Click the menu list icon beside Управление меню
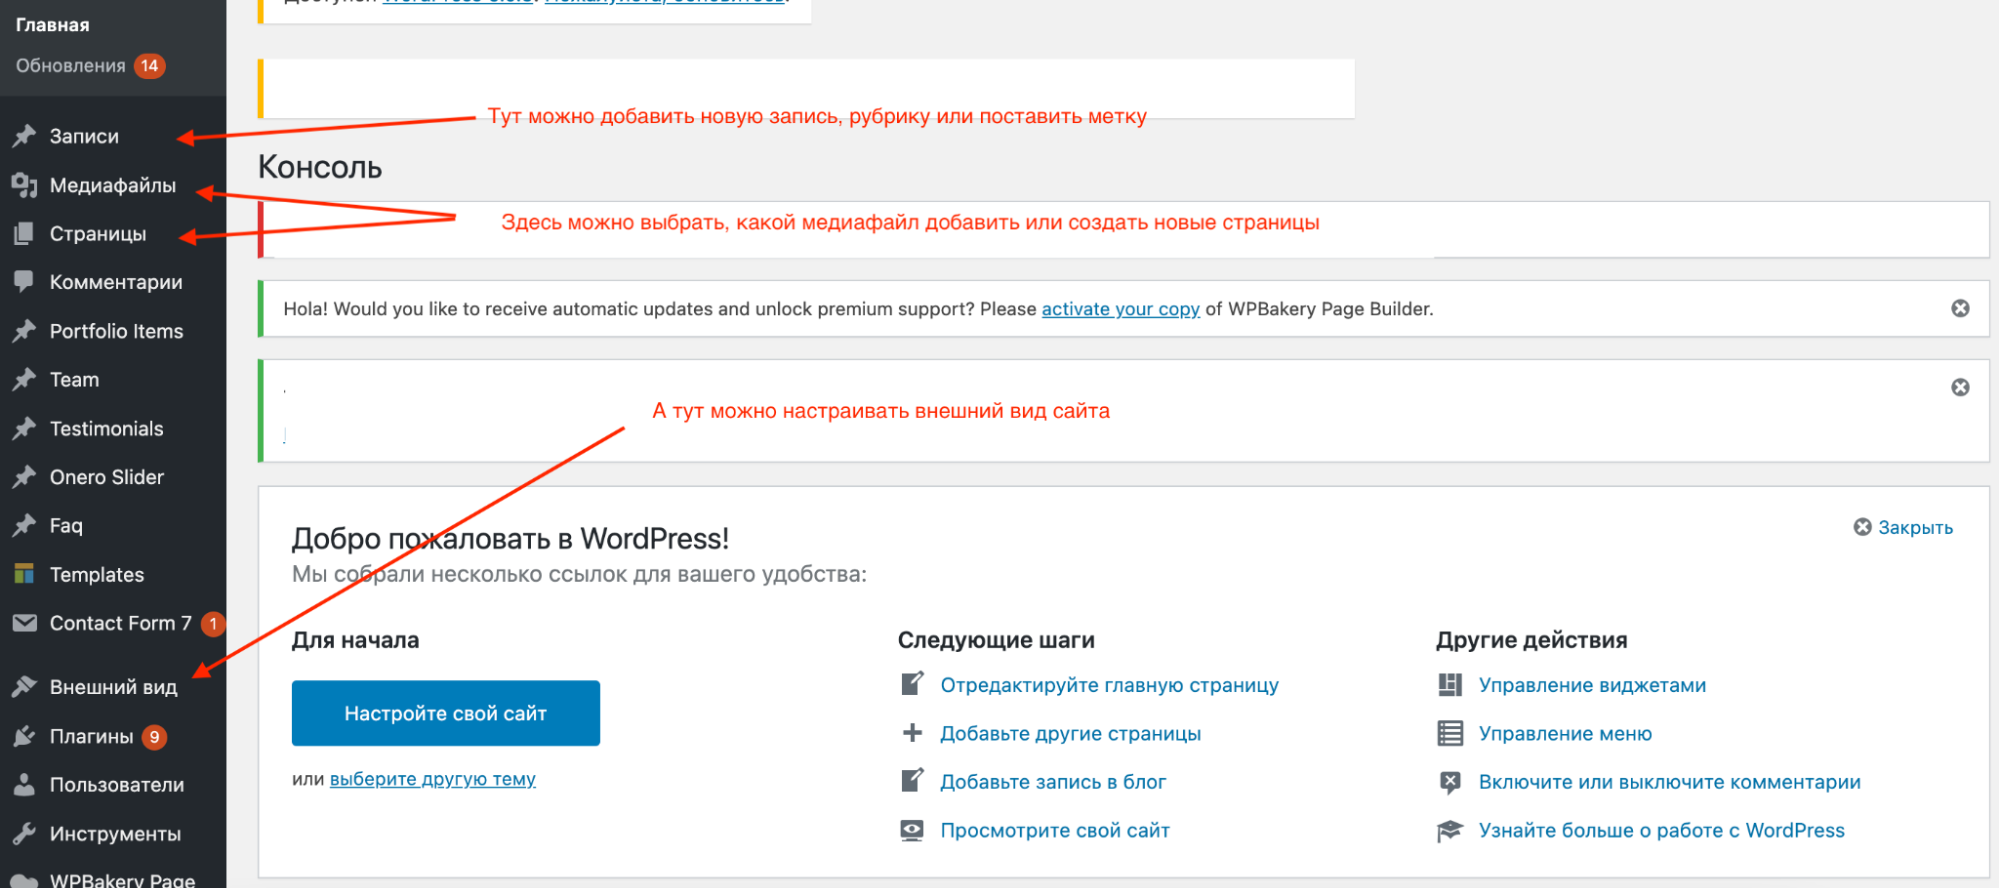This screenshot has height=889, width=1999. click(1450, 734)
